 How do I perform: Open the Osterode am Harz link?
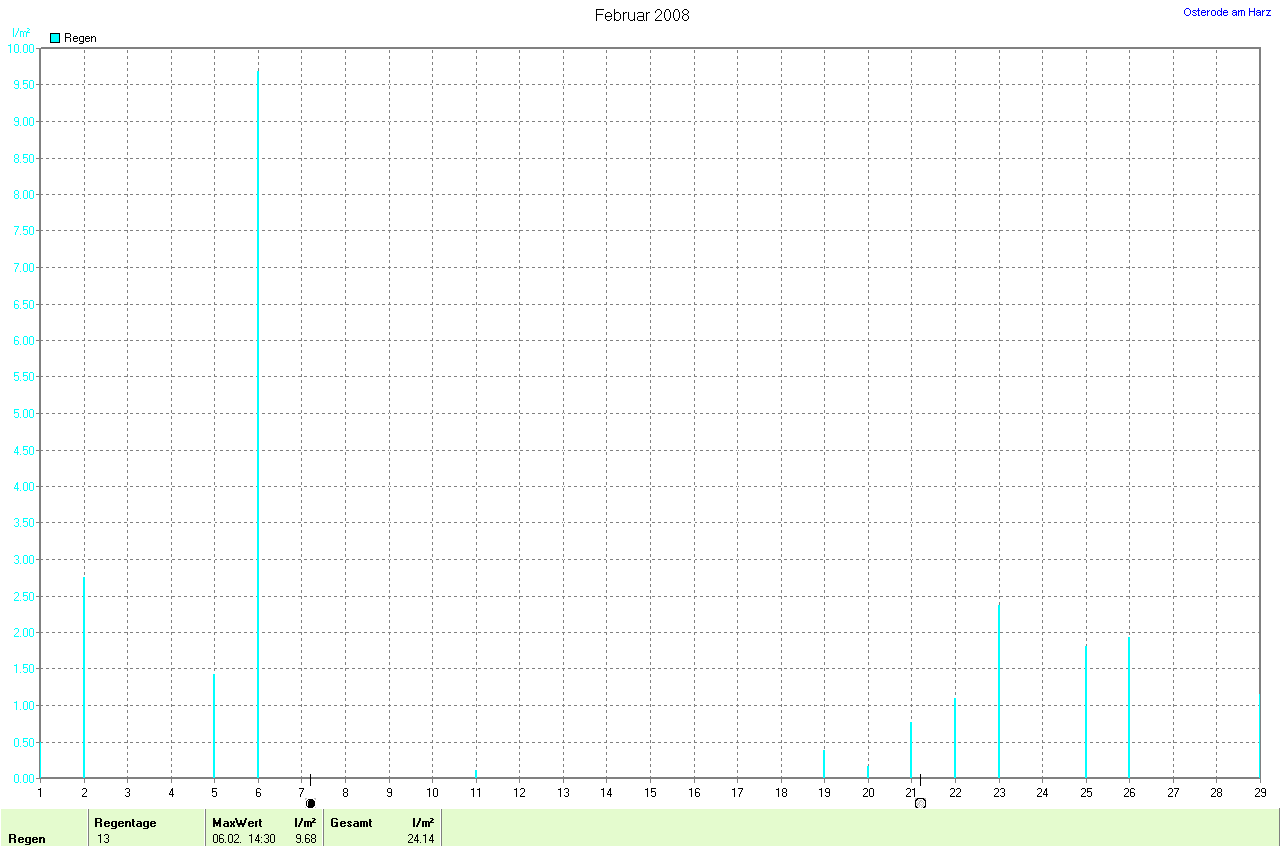(1227, 12)
